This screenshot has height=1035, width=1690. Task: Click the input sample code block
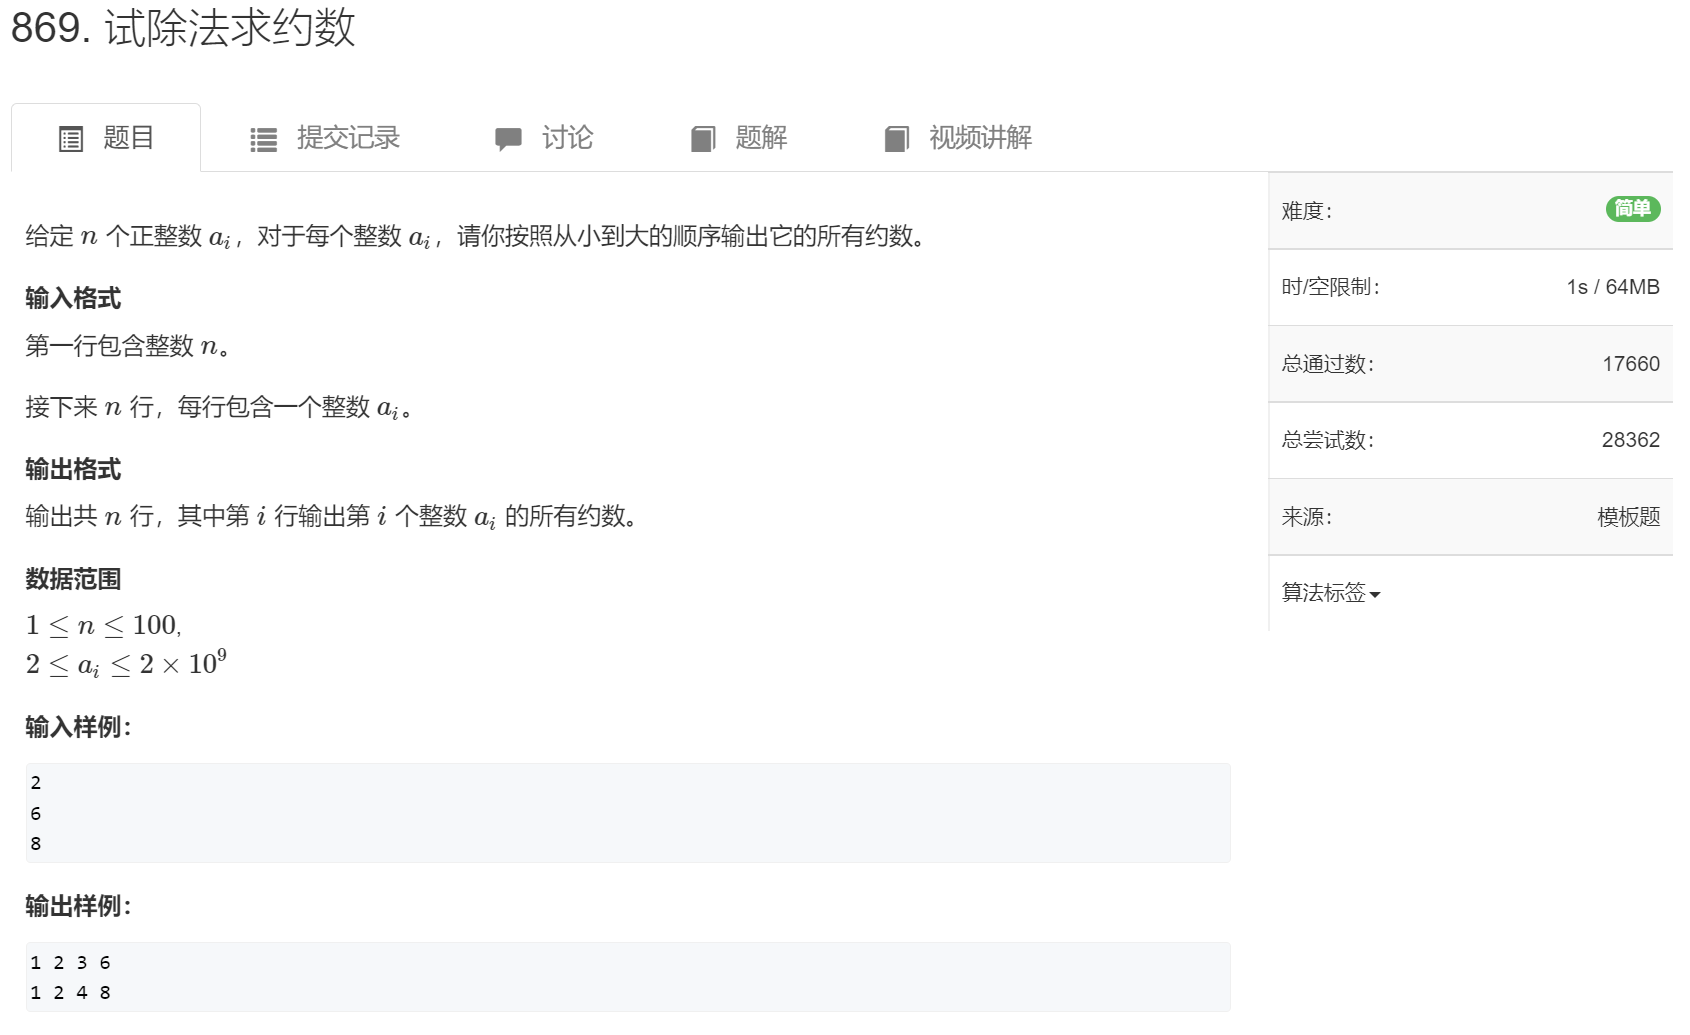coord(620,812)
